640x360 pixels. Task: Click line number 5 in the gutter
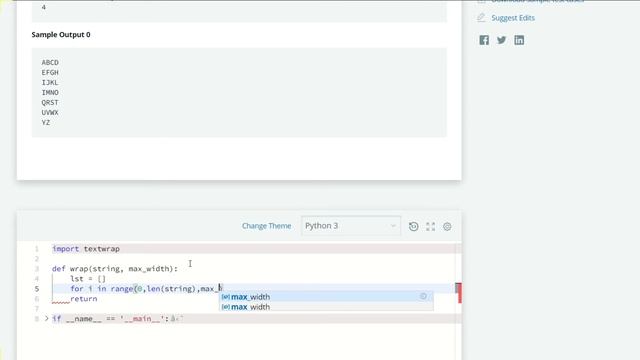point(37,289)
